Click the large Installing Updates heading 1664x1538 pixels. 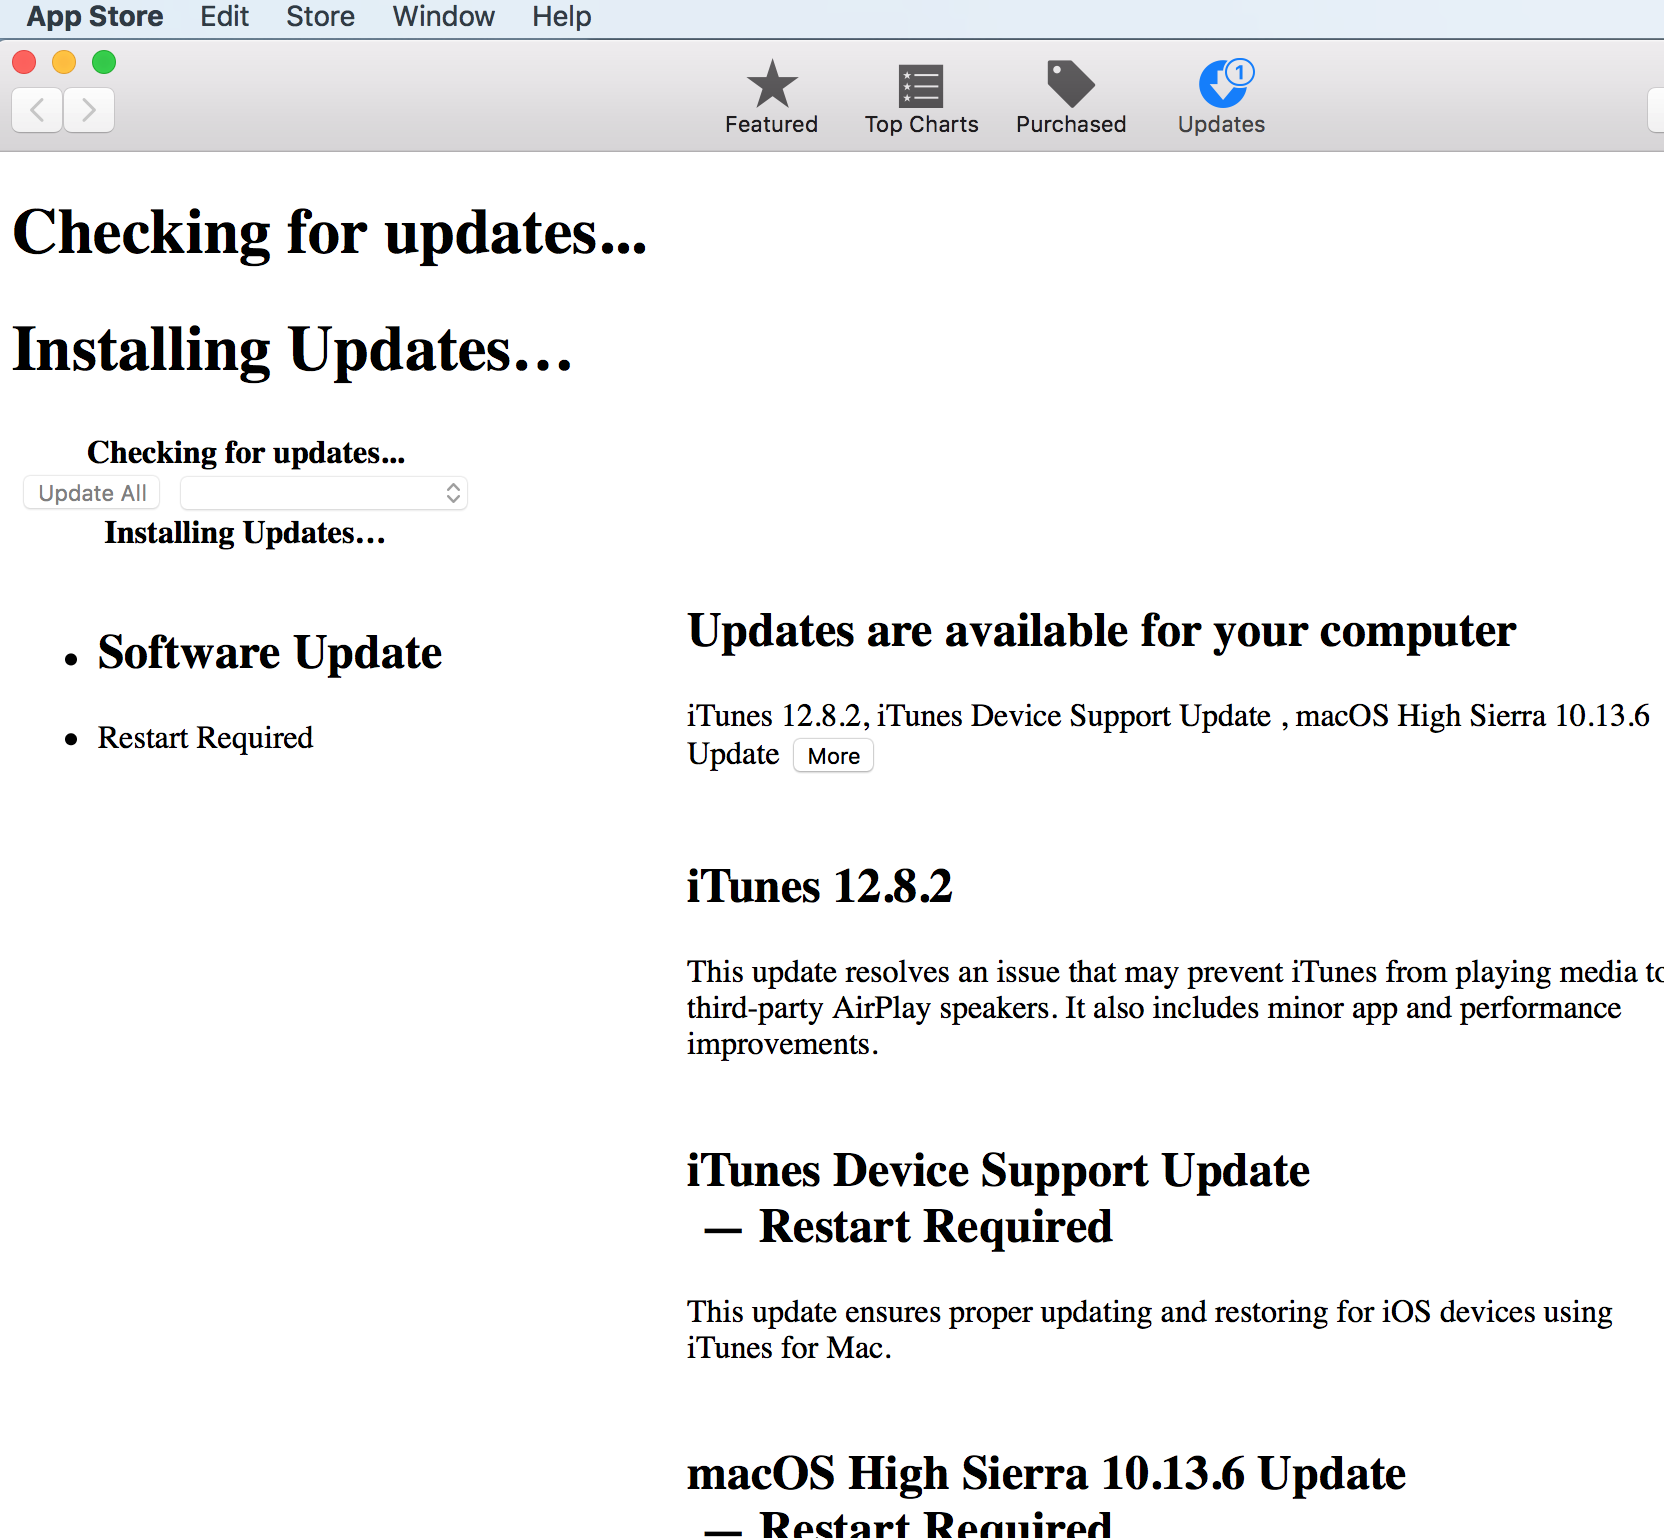pos(292,350)
